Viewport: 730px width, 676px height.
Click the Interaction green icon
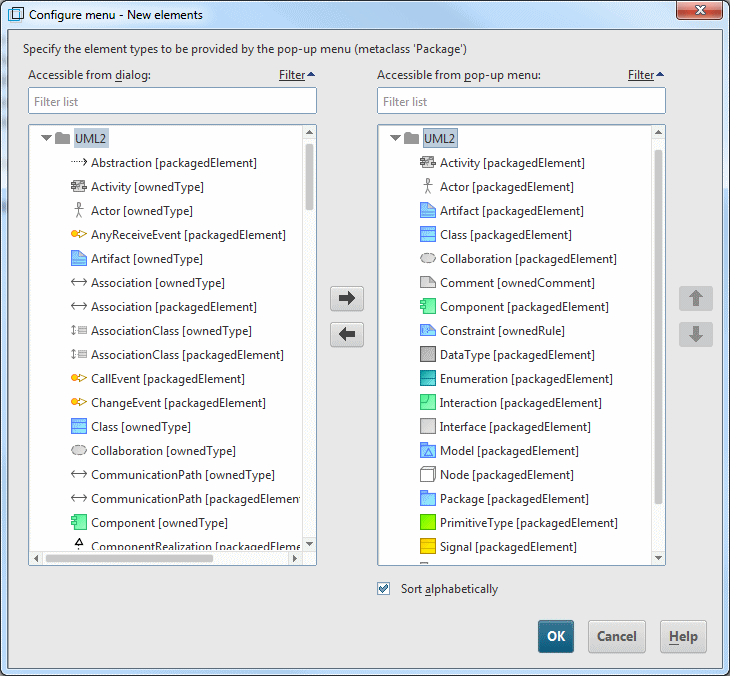[x=428, y=402]
